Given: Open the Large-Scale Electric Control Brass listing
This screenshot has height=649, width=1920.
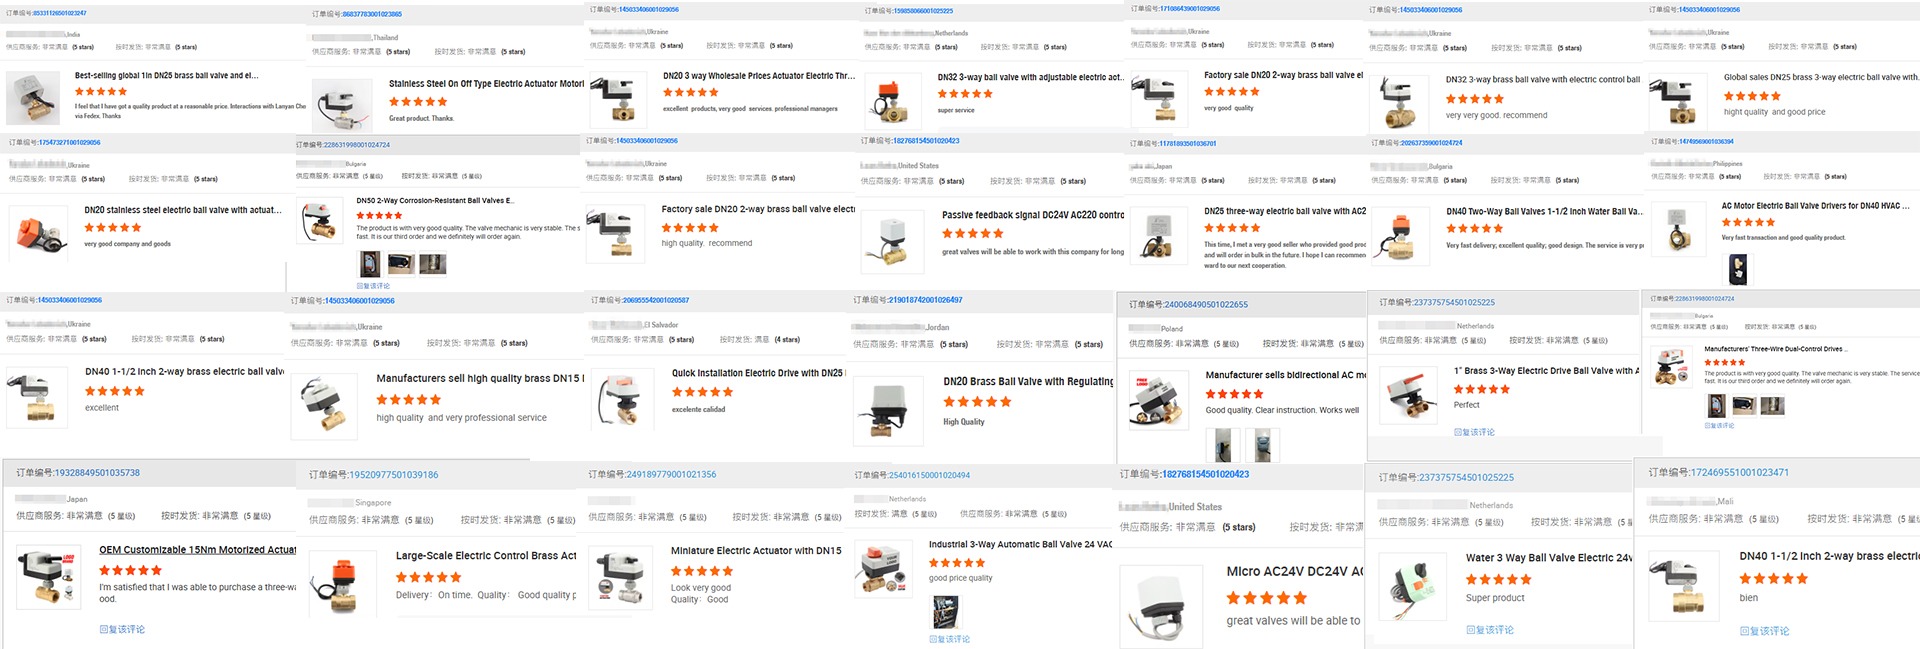Looking at the screenshot, I should [486, 556].
